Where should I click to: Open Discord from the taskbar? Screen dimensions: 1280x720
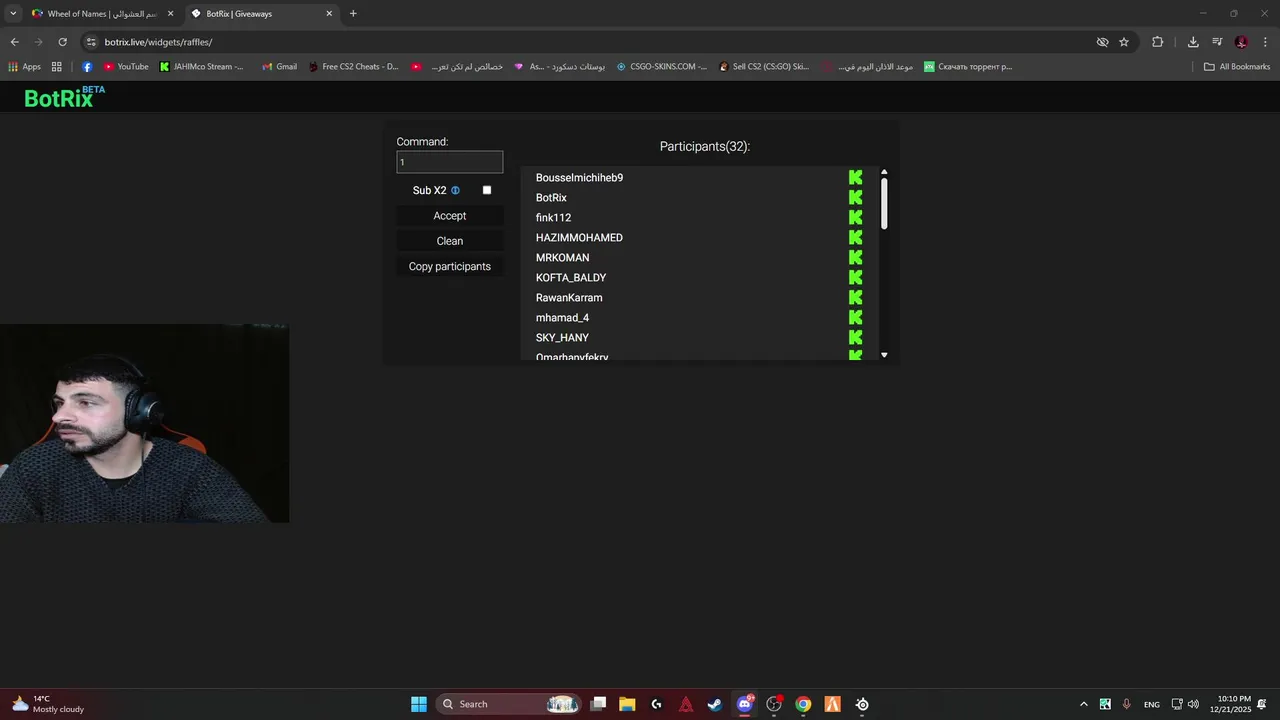click(x=744, y=704)
